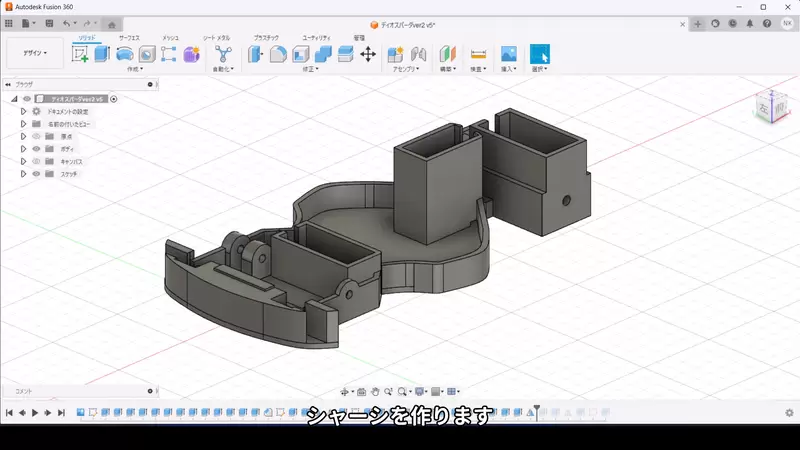
Task: Play the timeline history
Action: click(x=35, y=413)
